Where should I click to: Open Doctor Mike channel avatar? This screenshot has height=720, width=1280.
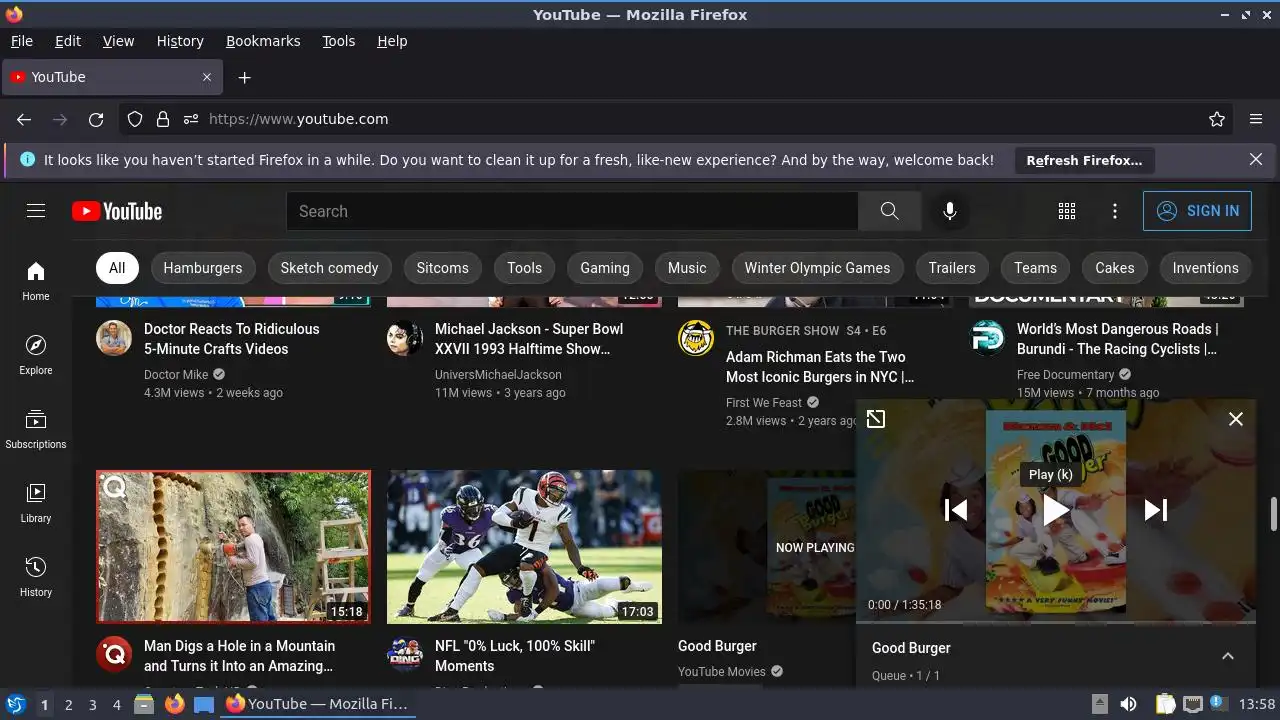114,338
